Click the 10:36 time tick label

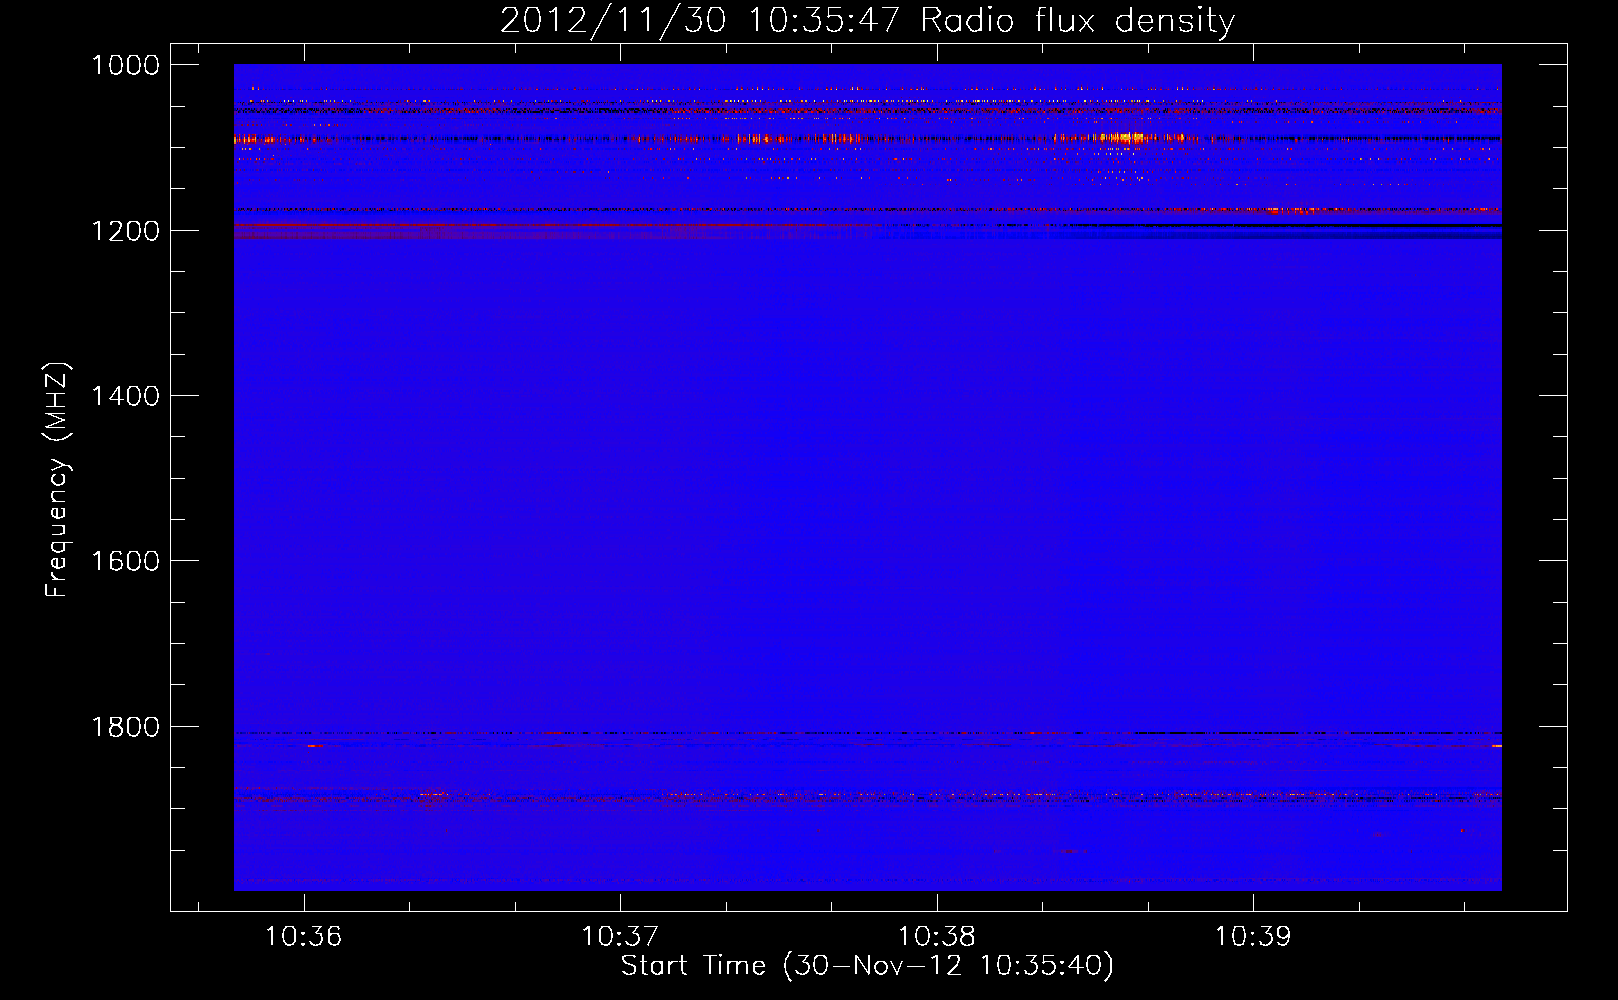pos(303,936)
